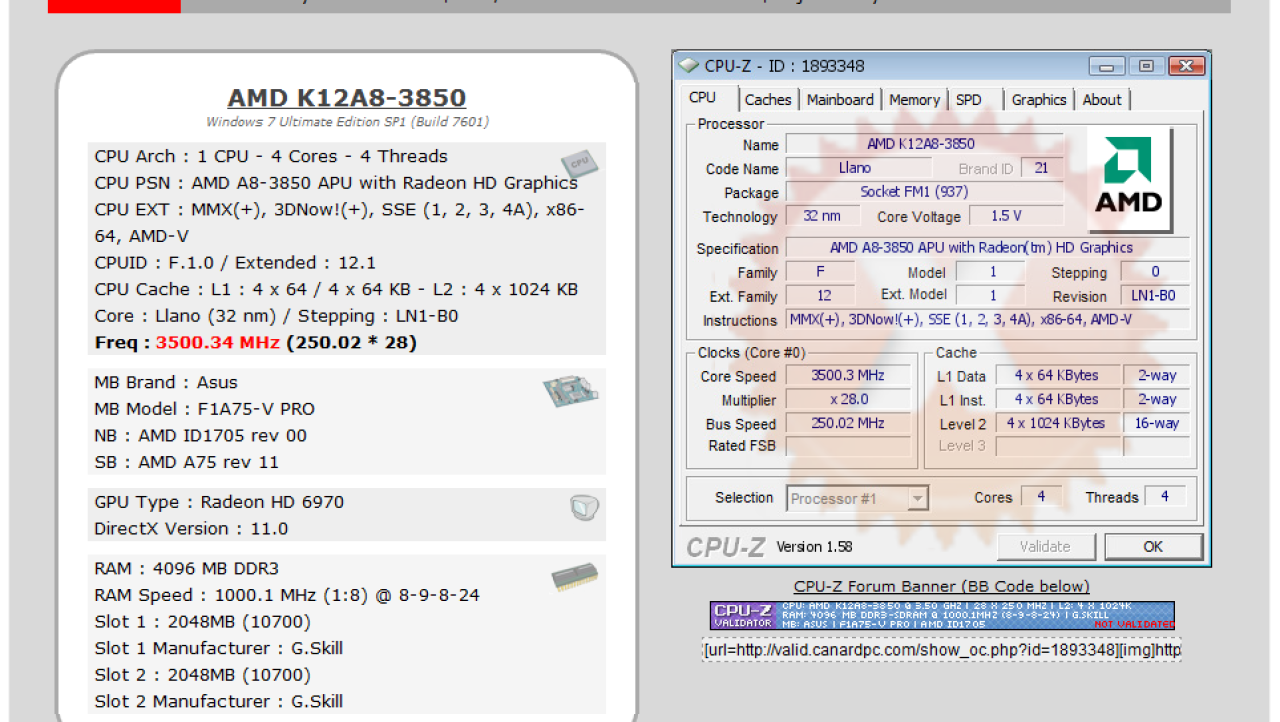
Task: Click the Multiplier value x 28.0
Action: [848, 400]
